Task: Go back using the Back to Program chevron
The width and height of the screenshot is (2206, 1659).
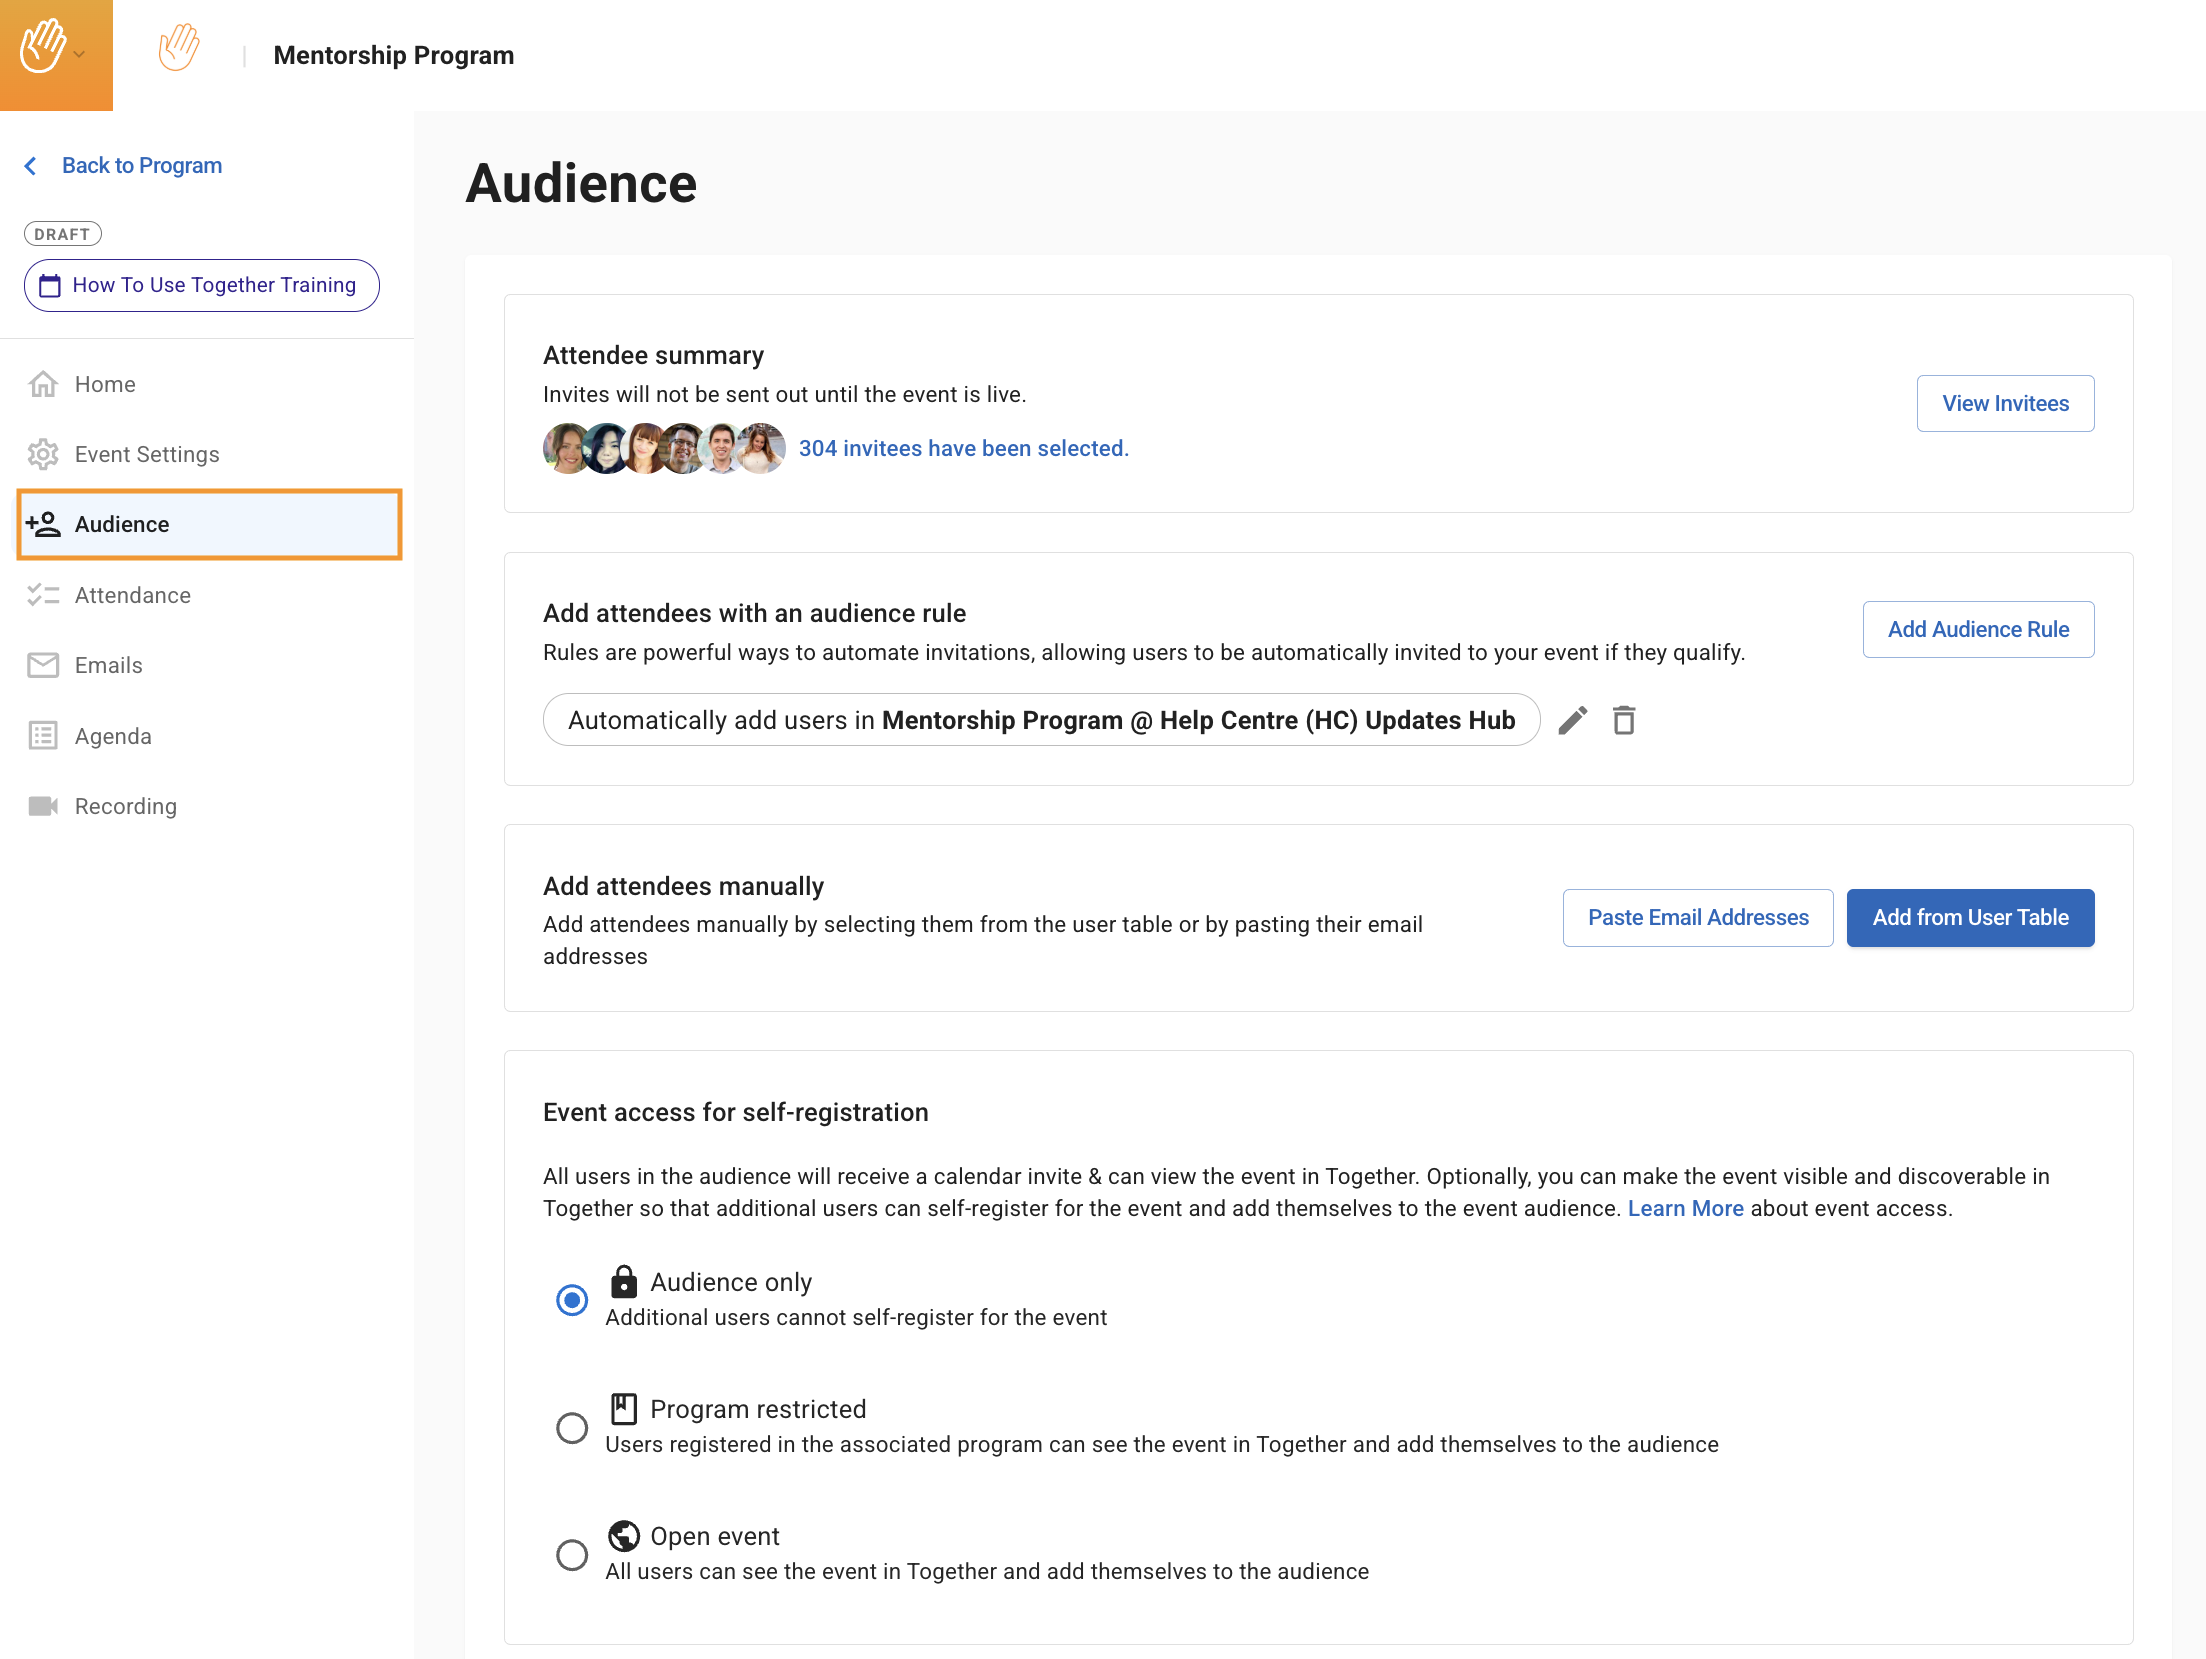Action: point(31,166)
